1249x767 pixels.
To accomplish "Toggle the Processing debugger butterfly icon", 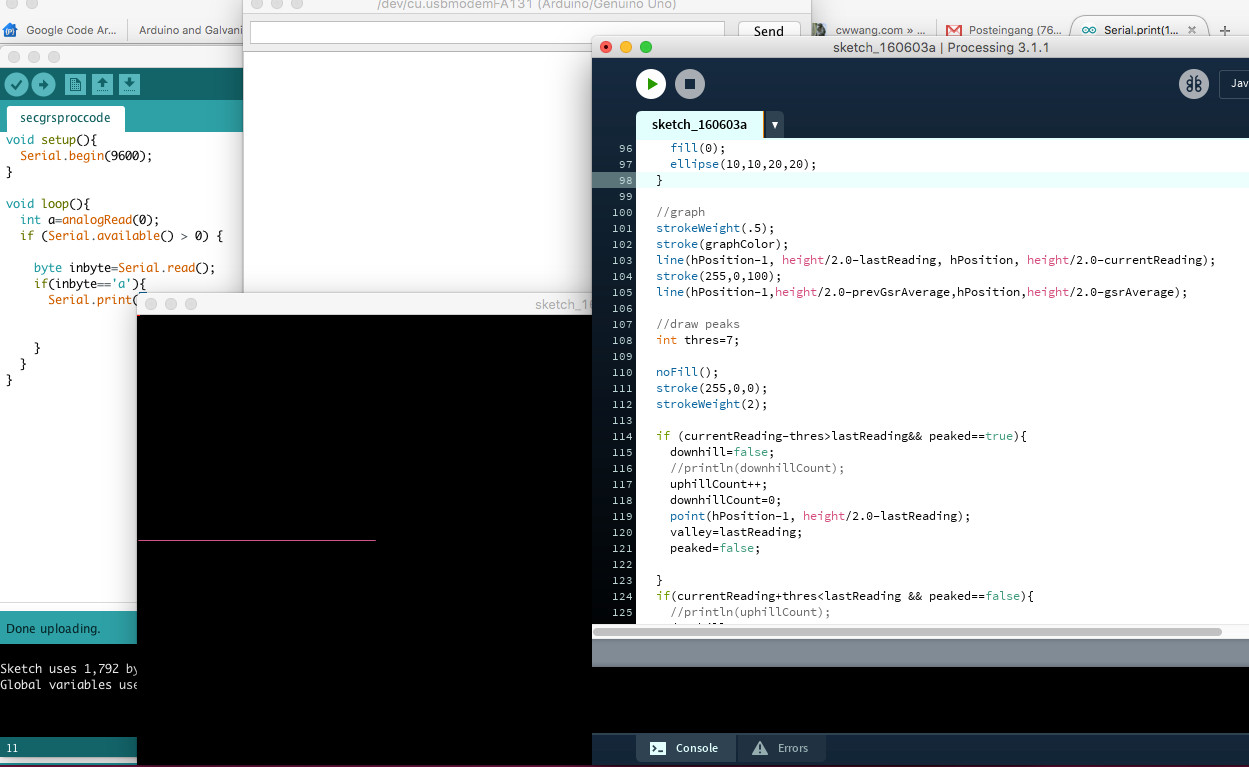I will coord(1194,84).
